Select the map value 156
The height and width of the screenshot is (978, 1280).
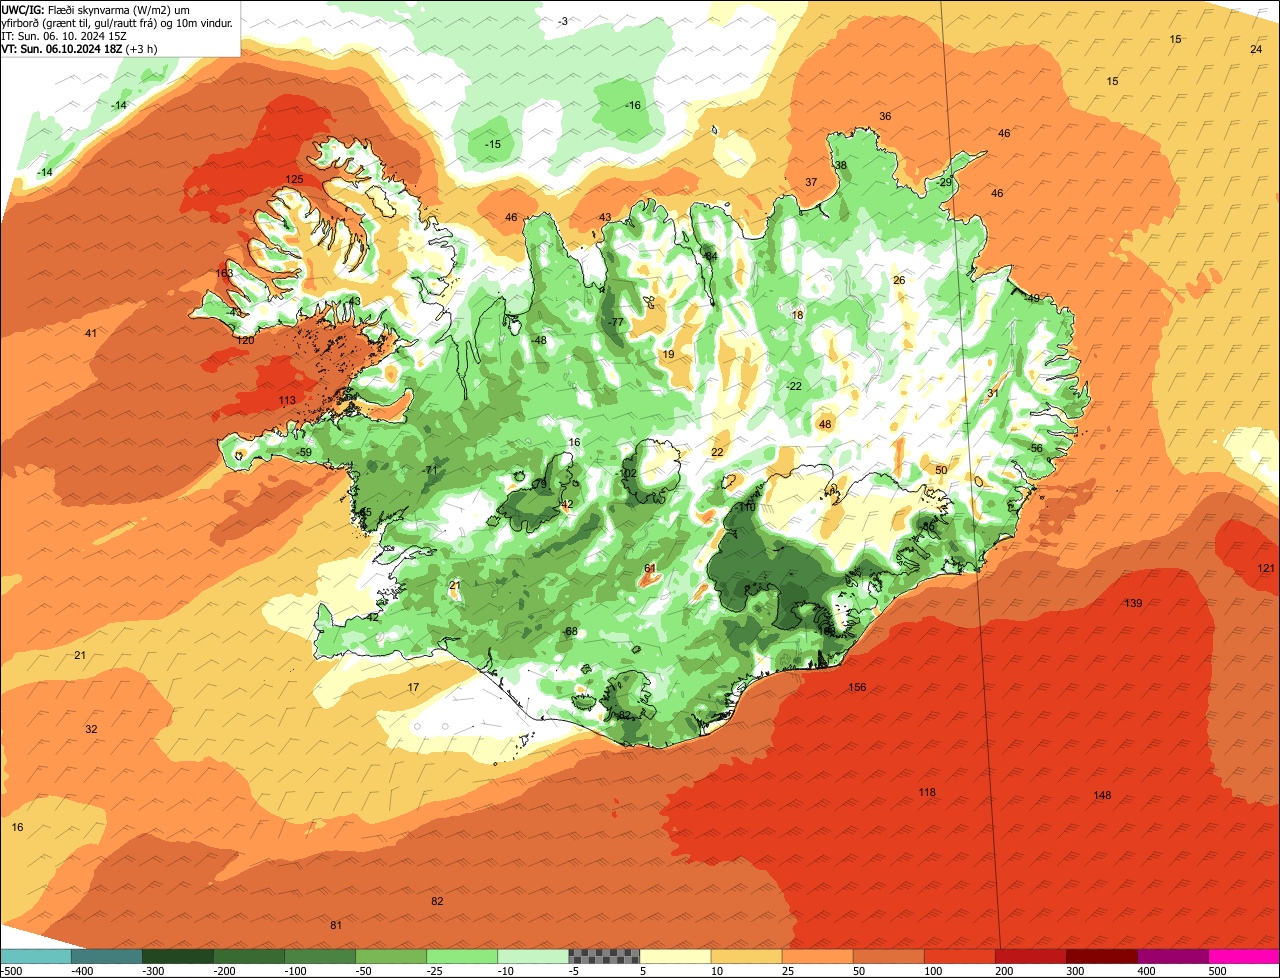point(857,687)
